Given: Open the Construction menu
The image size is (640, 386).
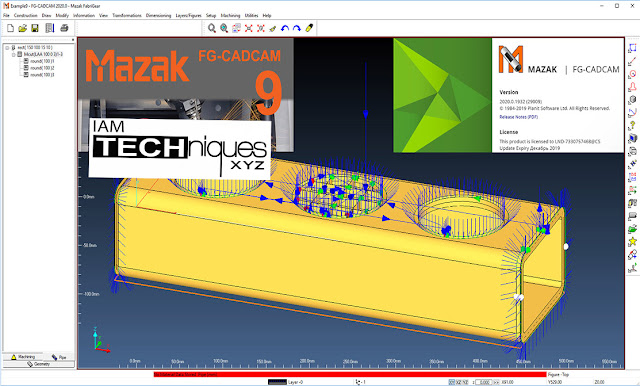Looking at the screenshot, I should (x=25, y=16).
